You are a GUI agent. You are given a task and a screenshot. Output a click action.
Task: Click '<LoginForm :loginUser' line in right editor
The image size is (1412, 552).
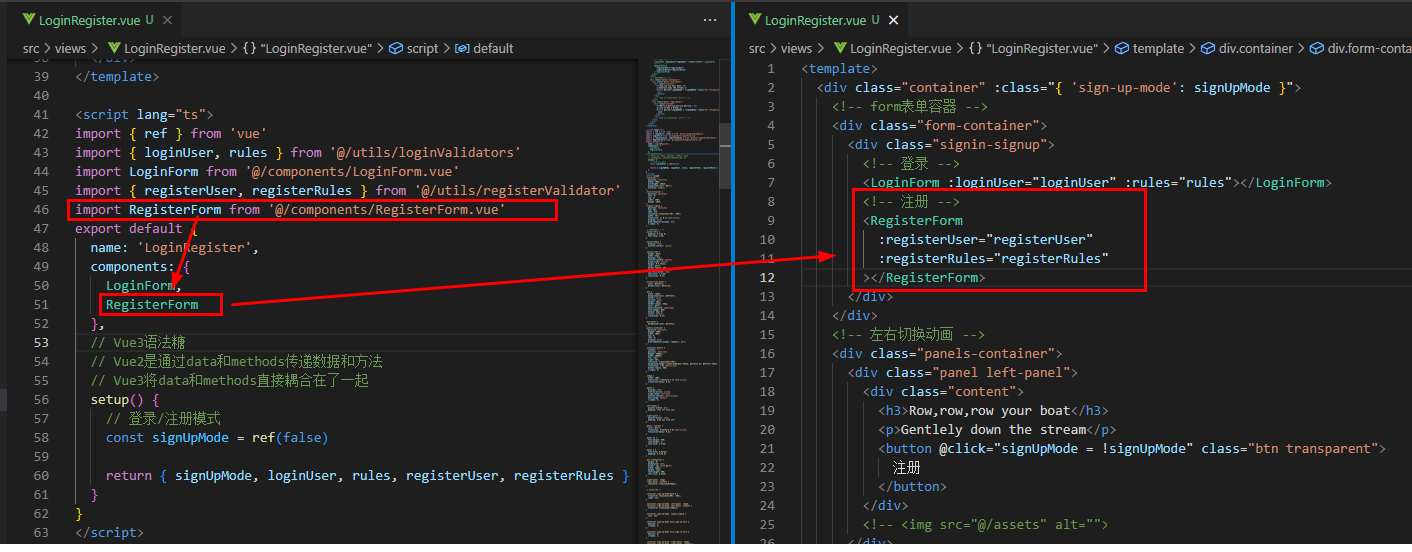pos(1097,182)
